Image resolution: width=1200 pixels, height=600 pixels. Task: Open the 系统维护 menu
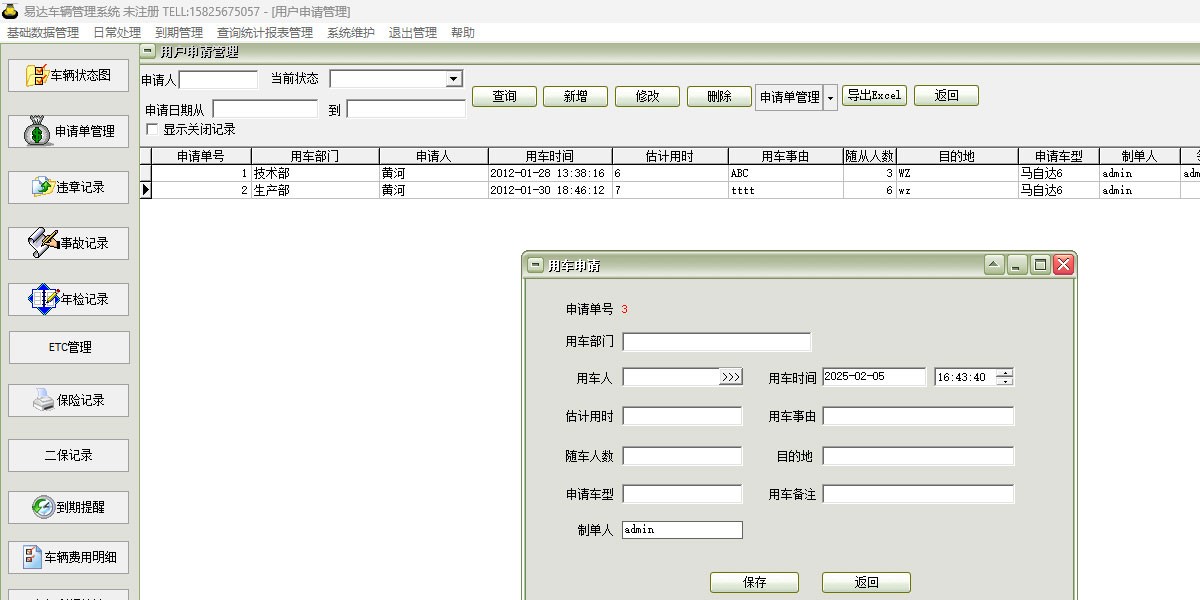[x=351, y=33]
